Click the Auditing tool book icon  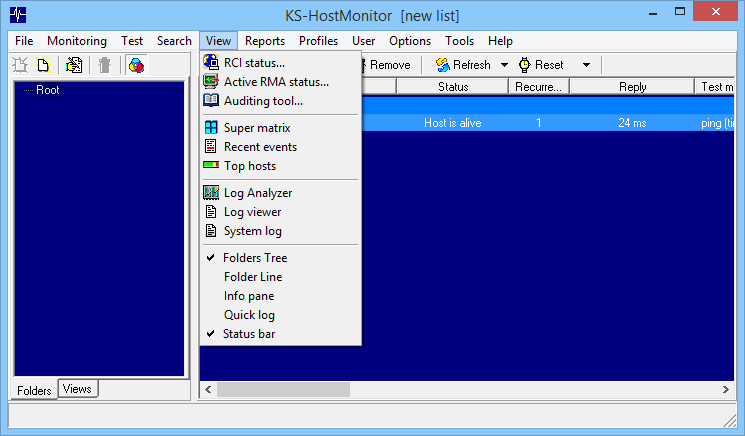[x=211, y=100]
